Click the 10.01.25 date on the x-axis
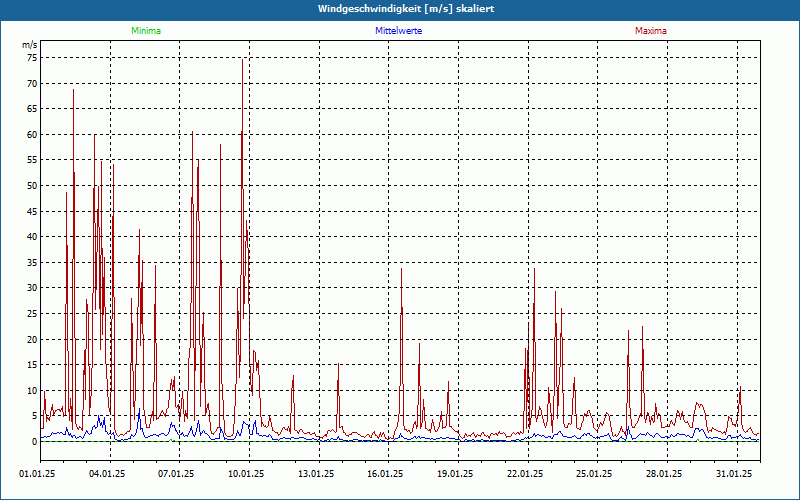The height and width of the screenshot is (500, 800). 246,474
